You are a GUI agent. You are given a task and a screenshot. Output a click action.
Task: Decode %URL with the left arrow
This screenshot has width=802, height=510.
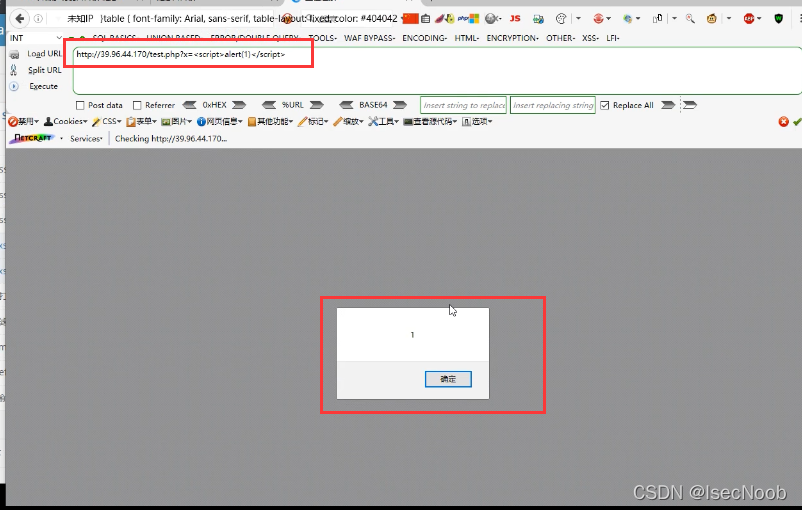tap(269, 105)
